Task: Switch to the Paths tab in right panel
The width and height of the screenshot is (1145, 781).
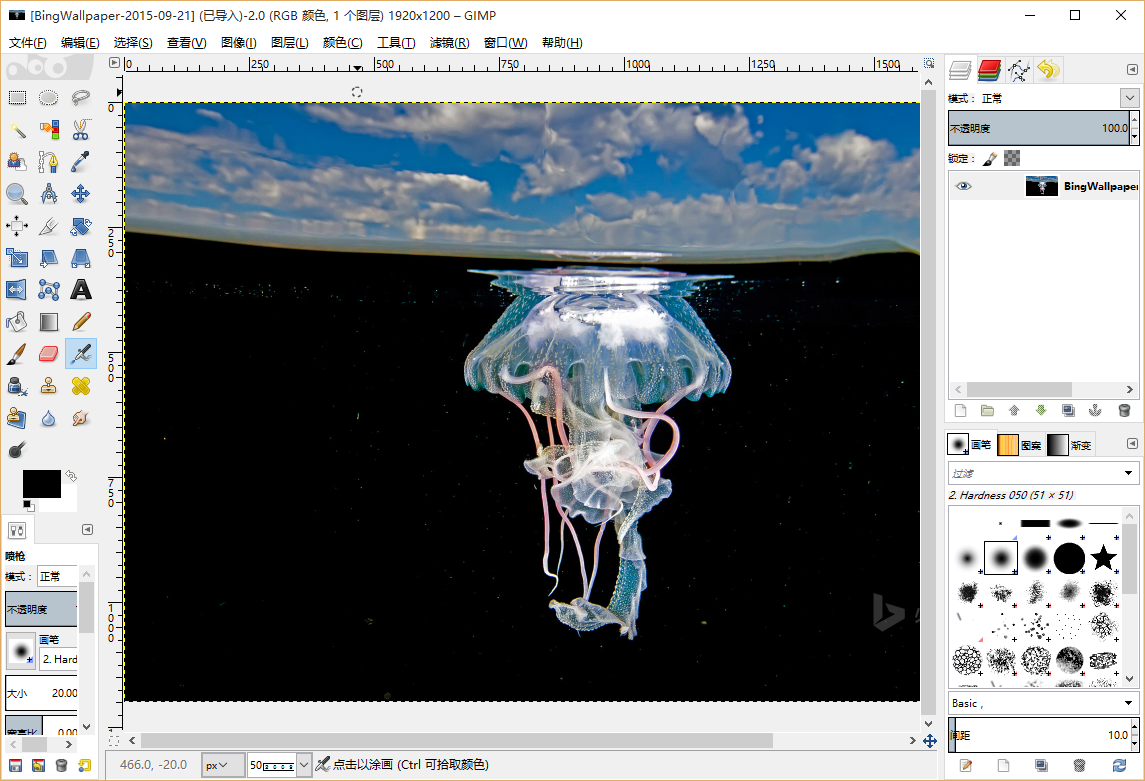Action: point(1019,70)
